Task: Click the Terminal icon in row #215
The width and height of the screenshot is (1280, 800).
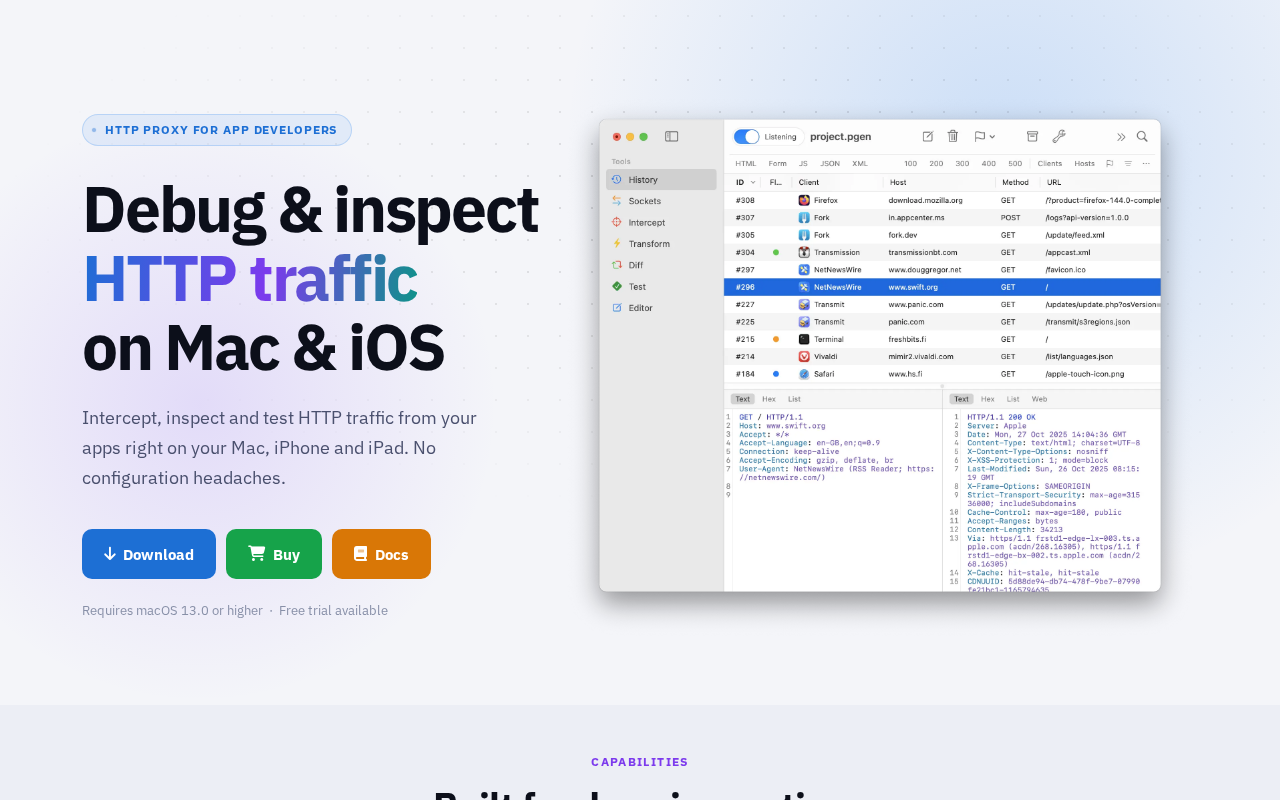Action: [804, 339]
